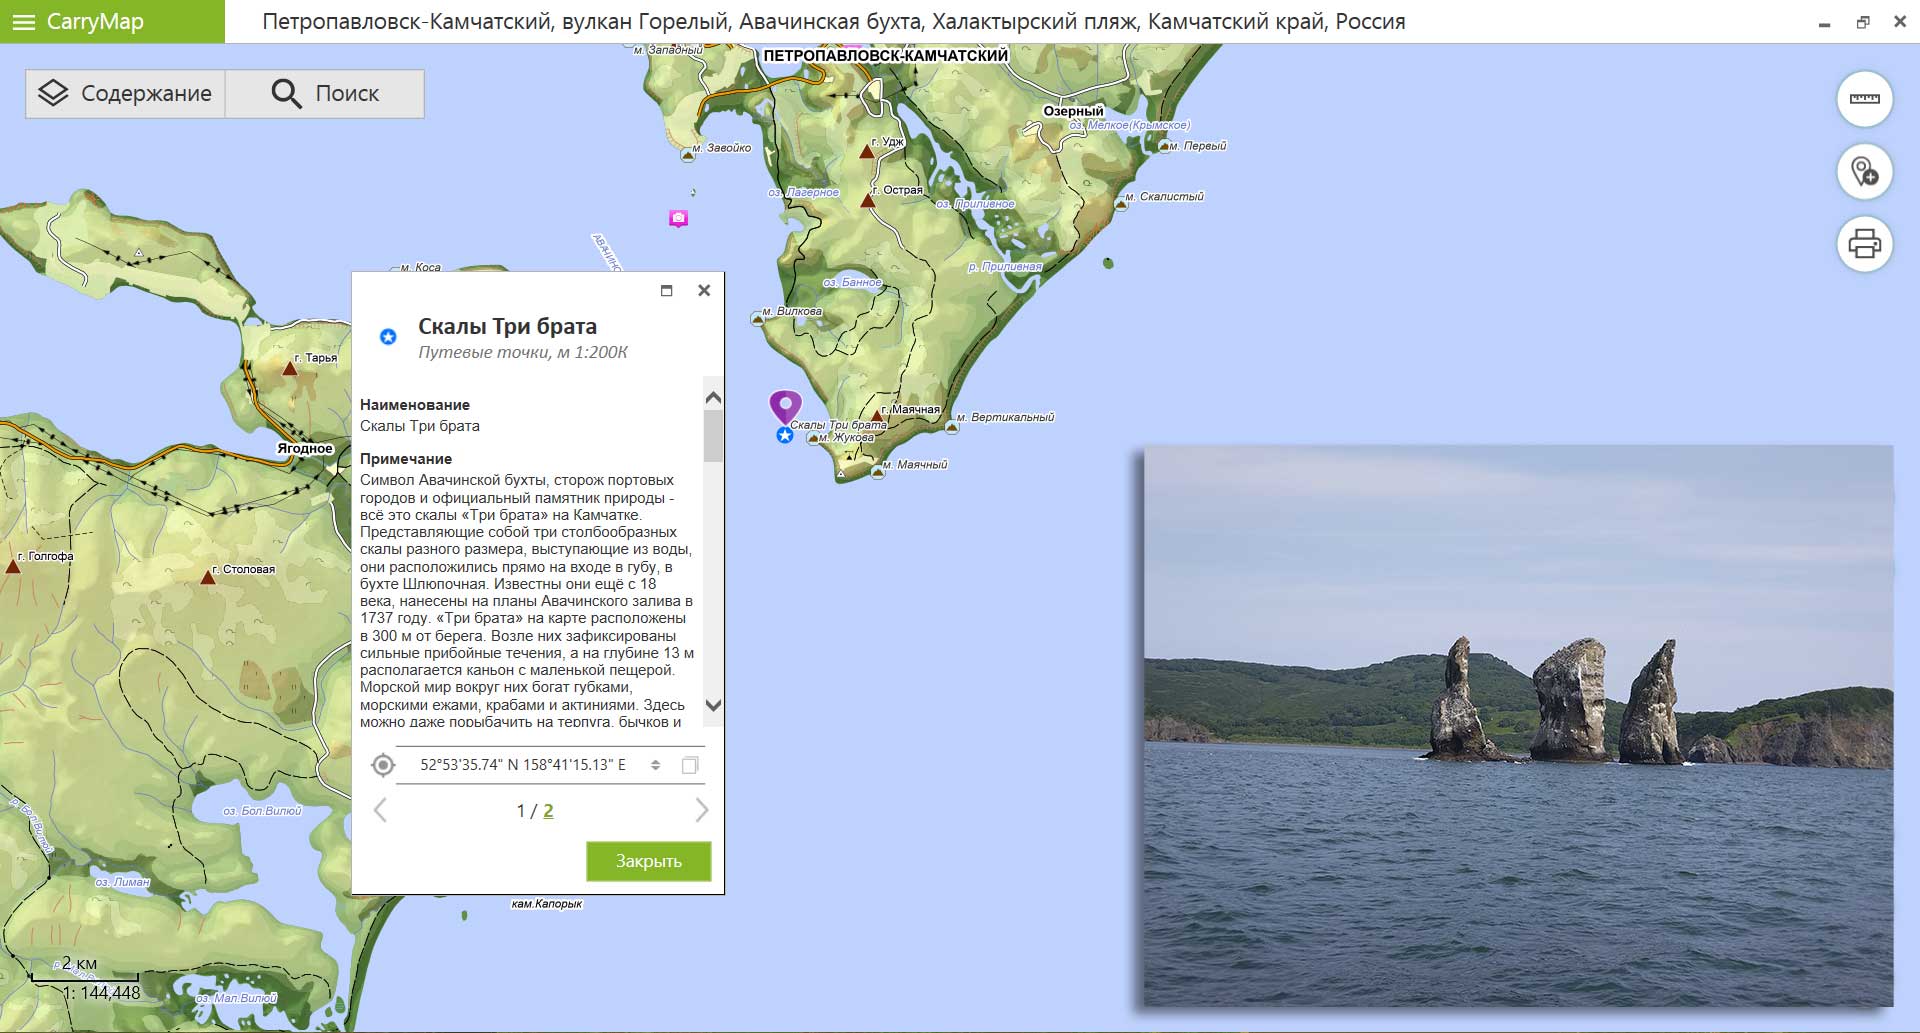Click the map scale 1: 144,448 text
Viewport: 1920px width, 1033px height.
102,993
